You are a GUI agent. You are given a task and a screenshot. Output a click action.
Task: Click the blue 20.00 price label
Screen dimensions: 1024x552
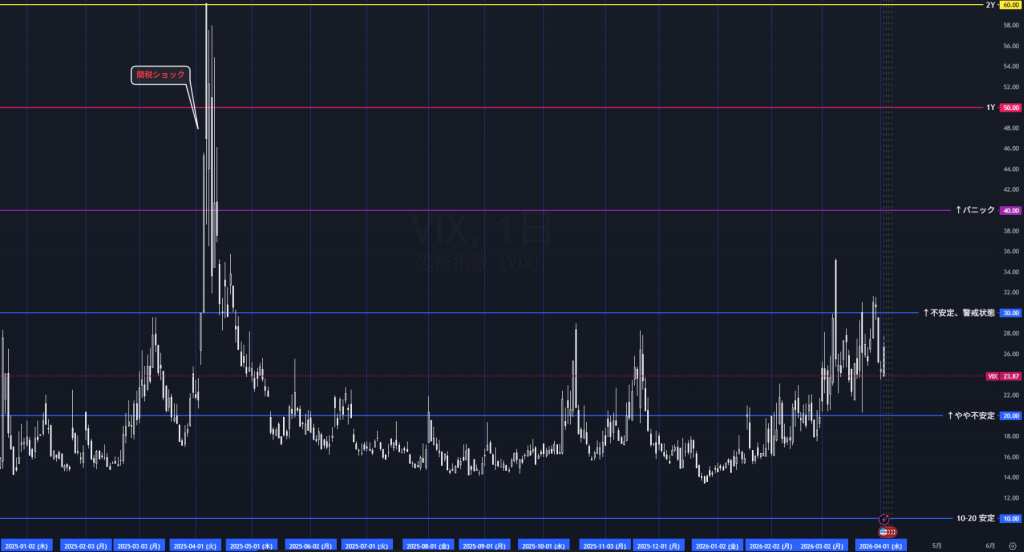[1010, 416]
